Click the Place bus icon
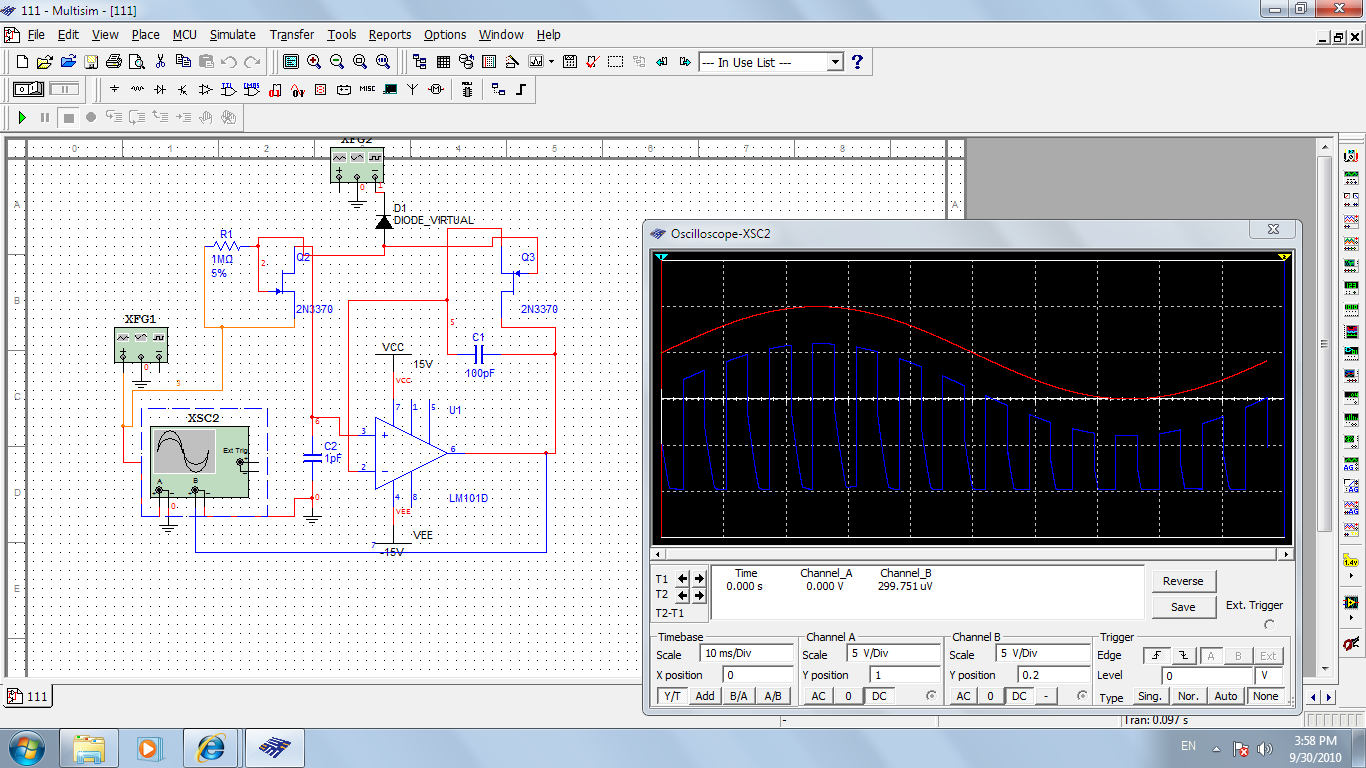 tap(521, 89)
